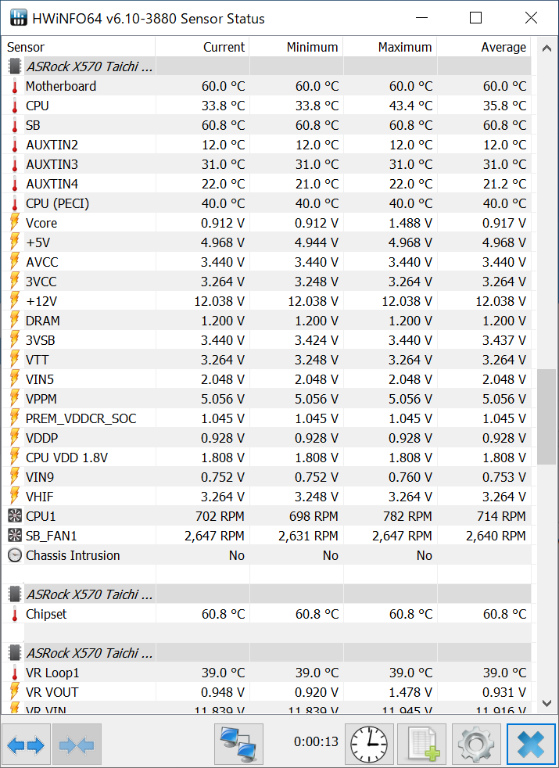Click the +12V voltage bolt icon
559x768 pixels.
pyautogui.click(x=15, y=301)
